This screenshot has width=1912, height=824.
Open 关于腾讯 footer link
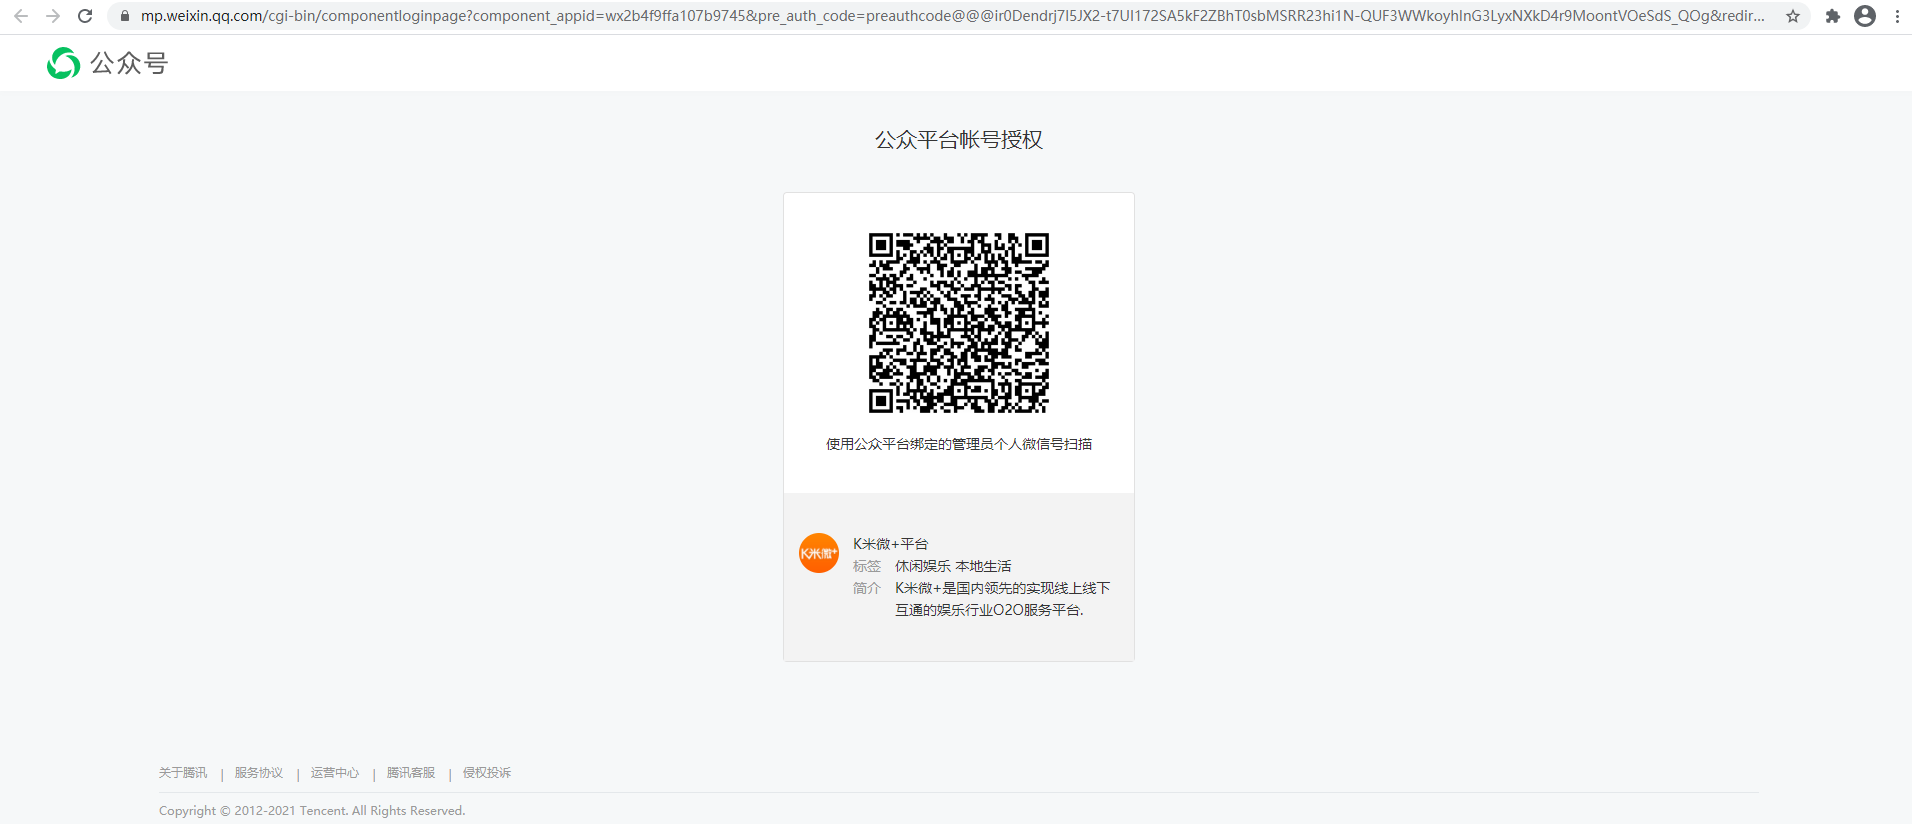[x=183, y=773]
